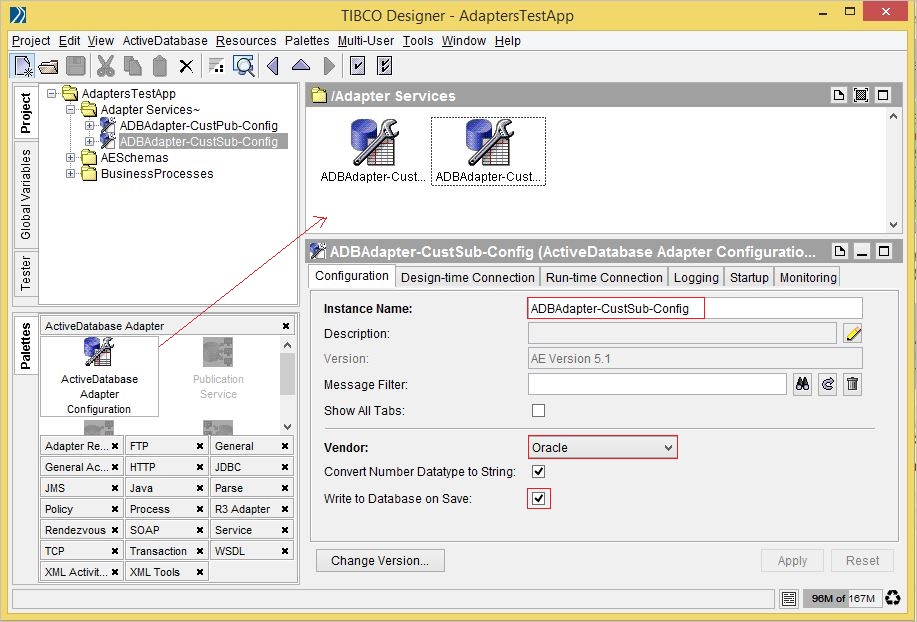Expand the ADBAdapter-CustSub-Config node
The image size is (917, 622).
[x=89, y=141]
